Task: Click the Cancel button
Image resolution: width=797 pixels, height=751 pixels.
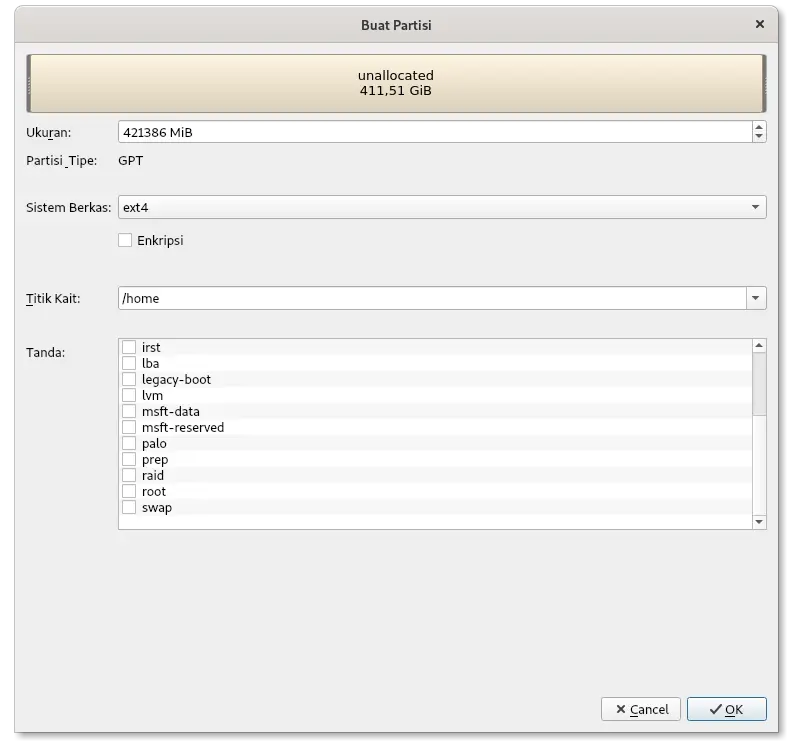Action: pos(640,709)
